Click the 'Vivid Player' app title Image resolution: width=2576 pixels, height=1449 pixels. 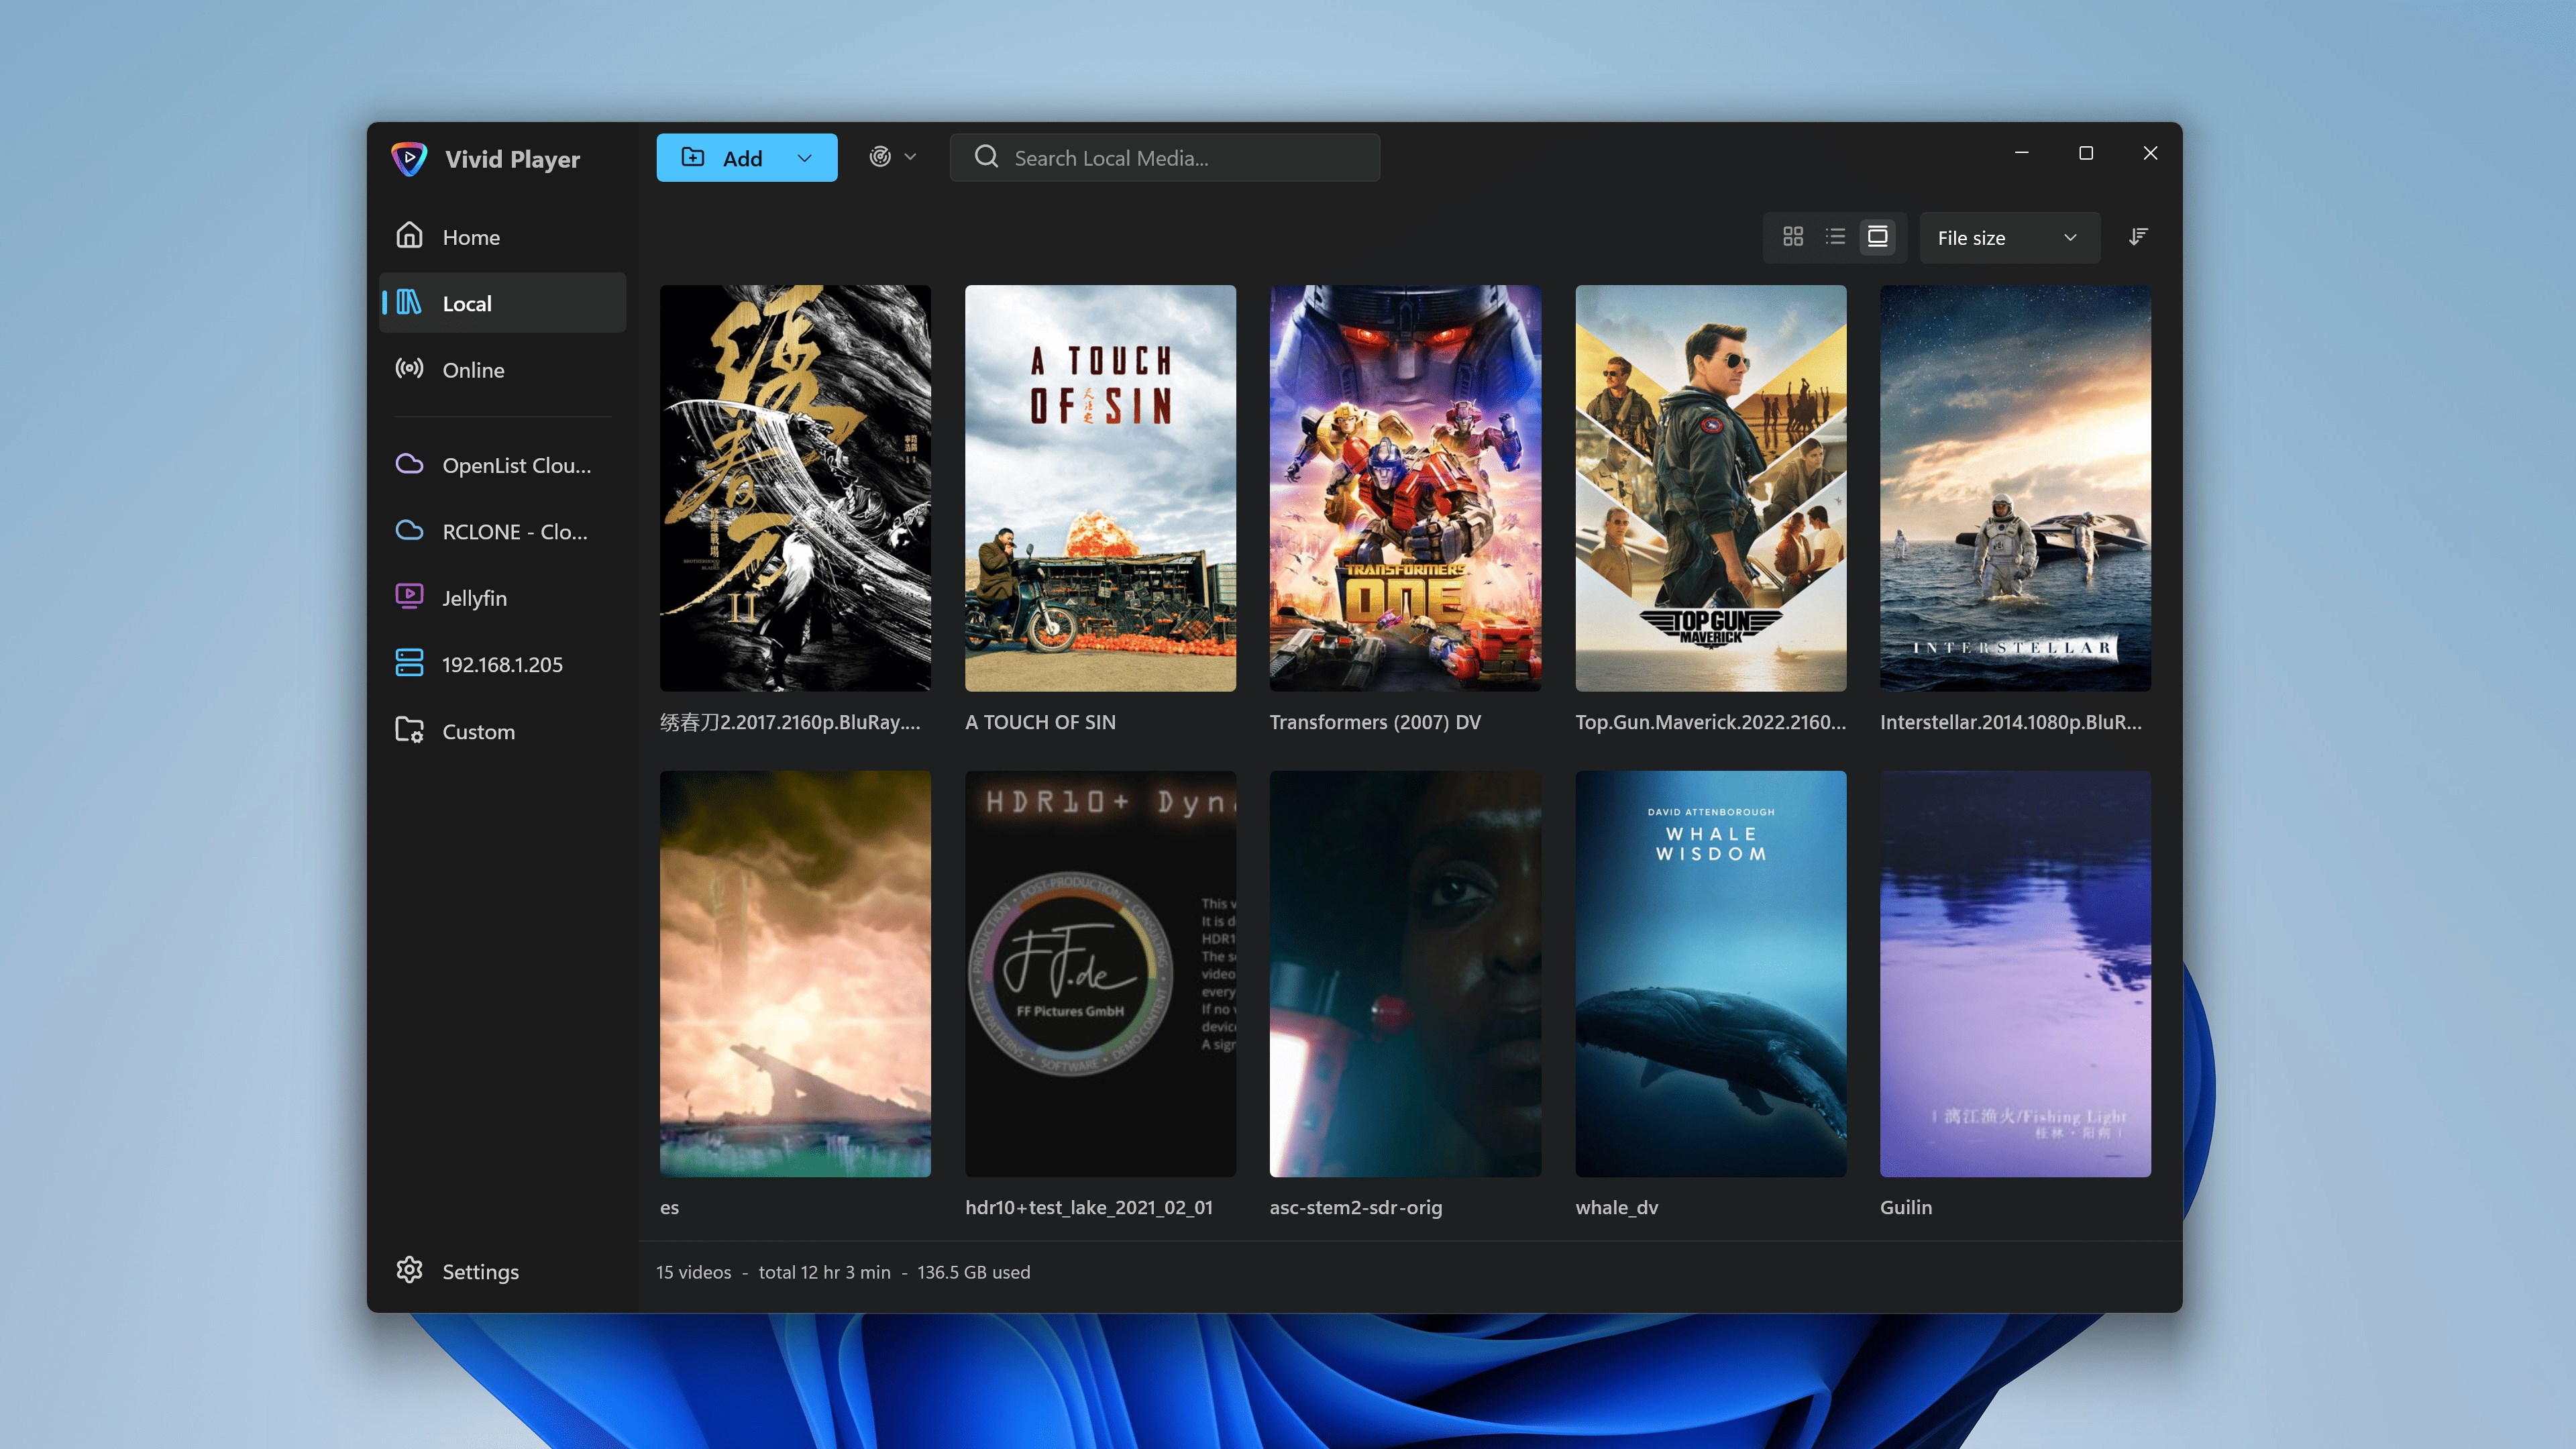[512, 159]
